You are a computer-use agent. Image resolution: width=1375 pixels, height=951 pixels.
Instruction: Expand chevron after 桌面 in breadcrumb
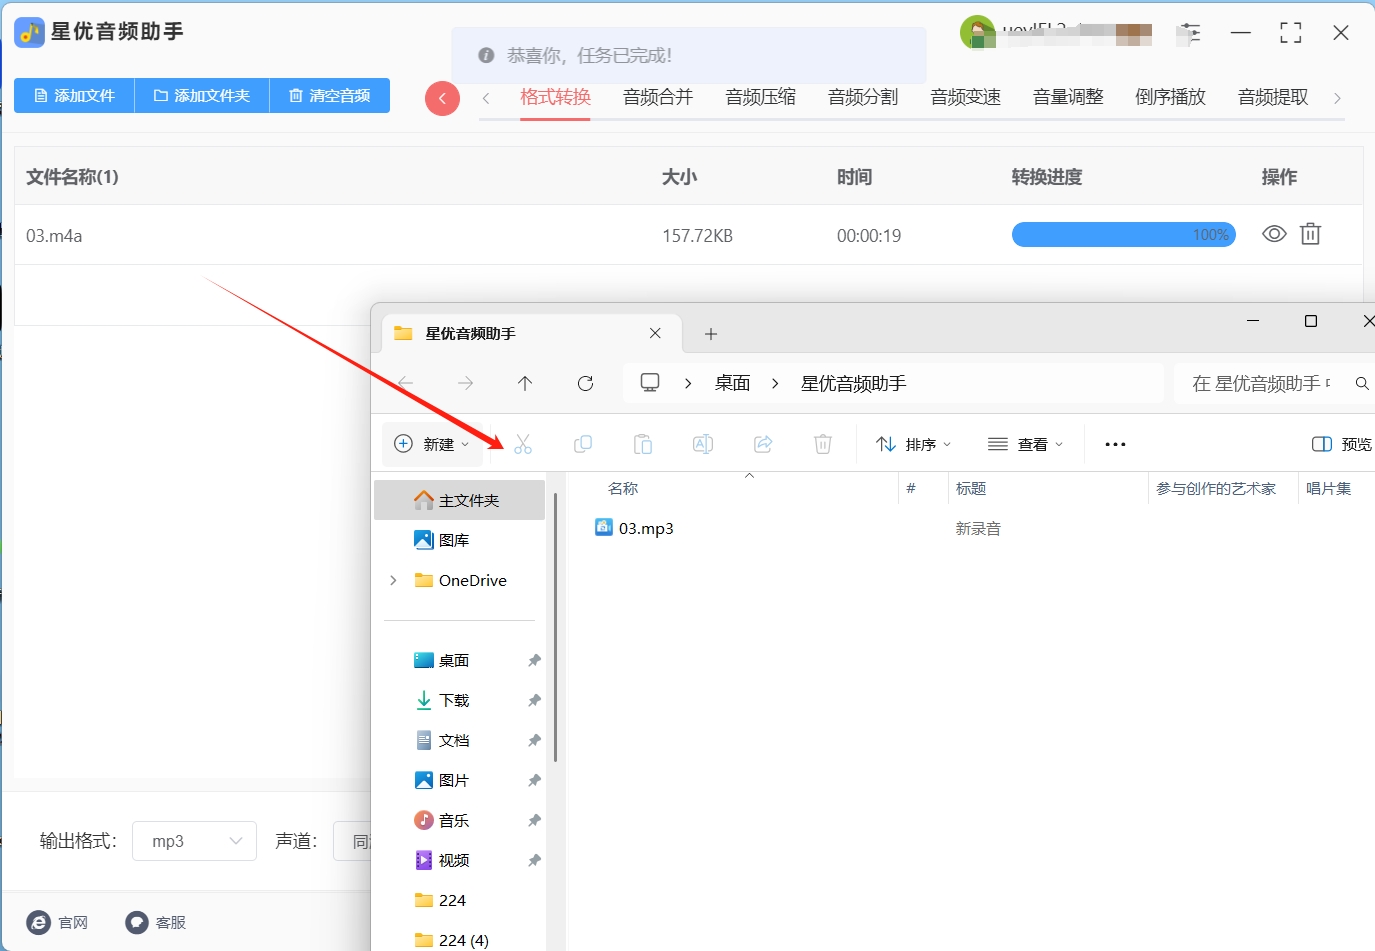point(775,383)
